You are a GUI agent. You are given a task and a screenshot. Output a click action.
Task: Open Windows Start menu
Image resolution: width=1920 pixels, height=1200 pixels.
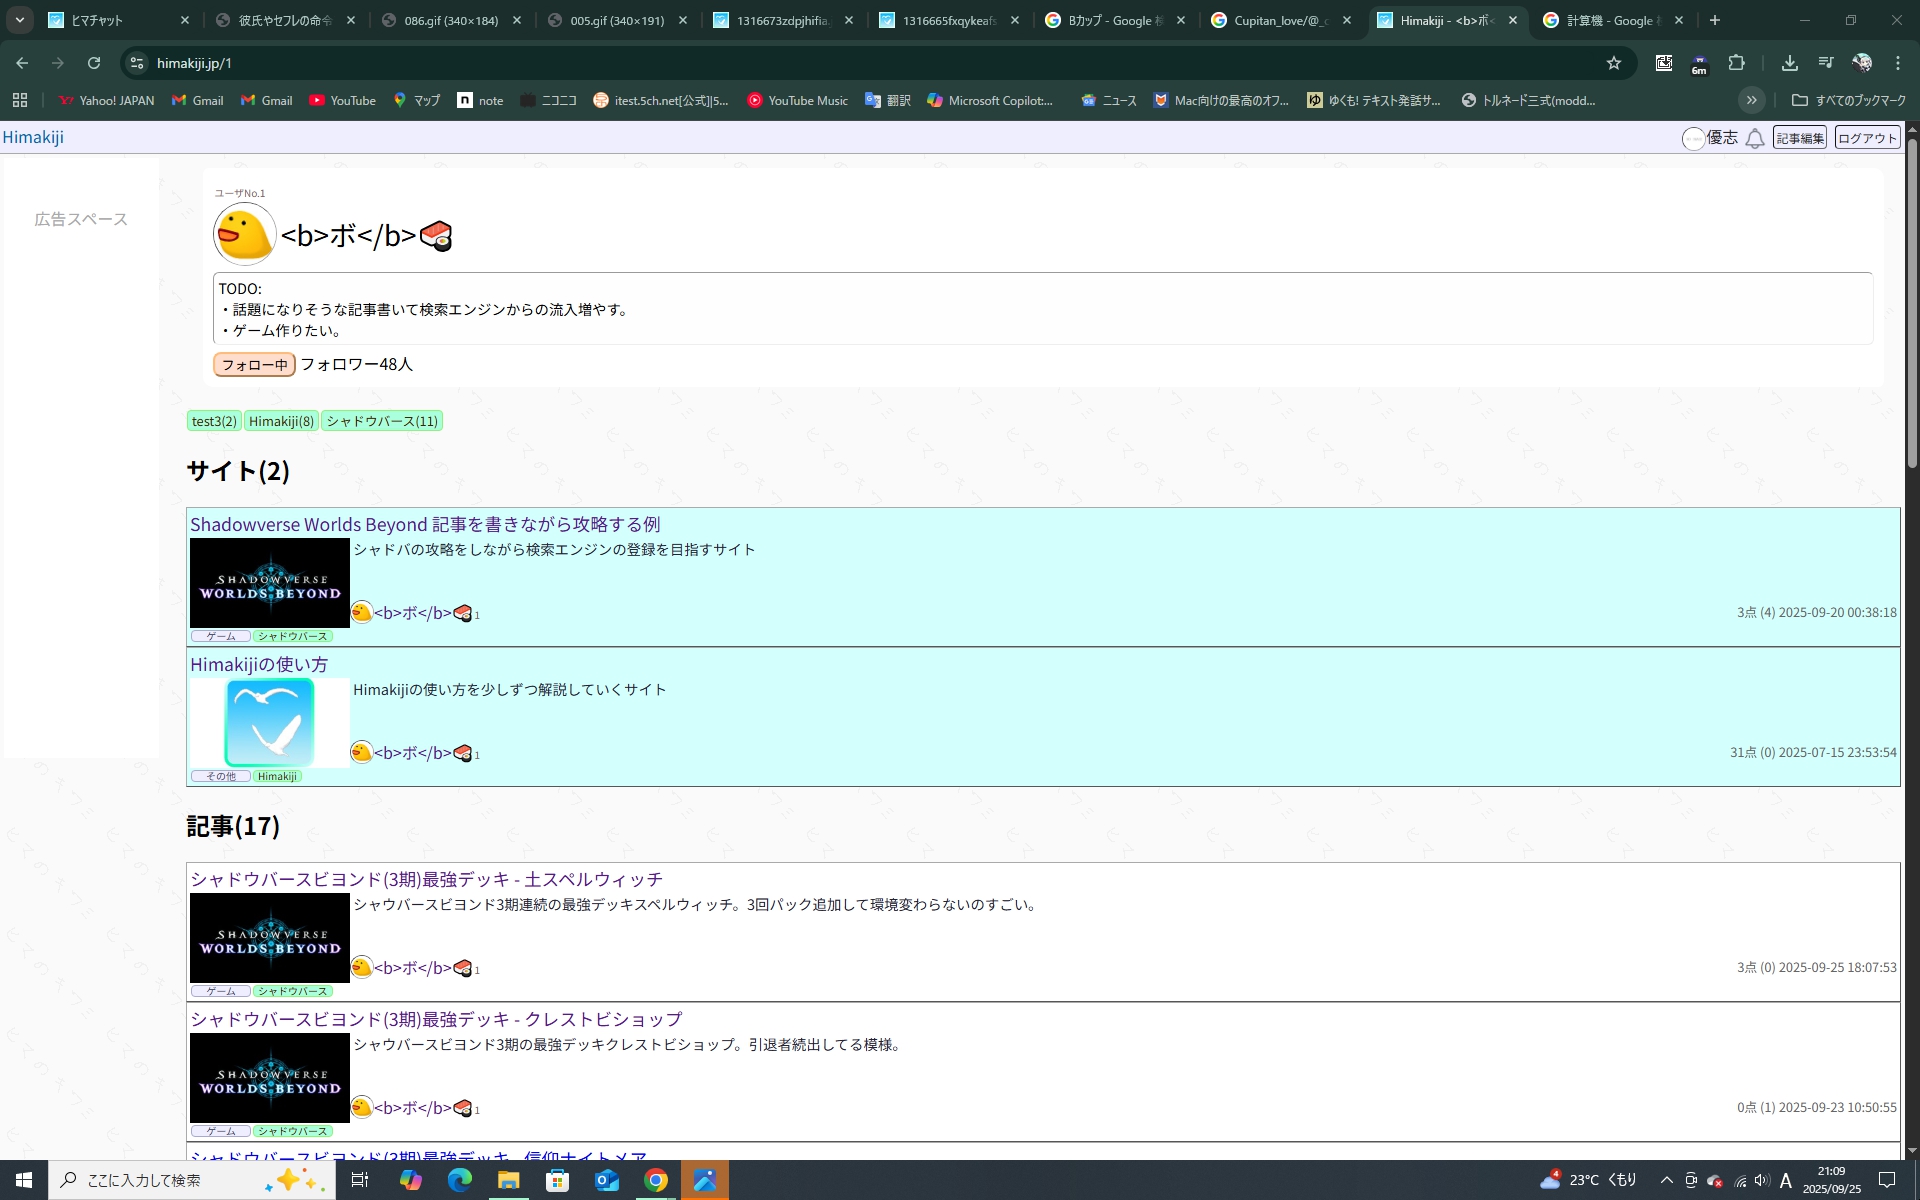[24, 1180]
